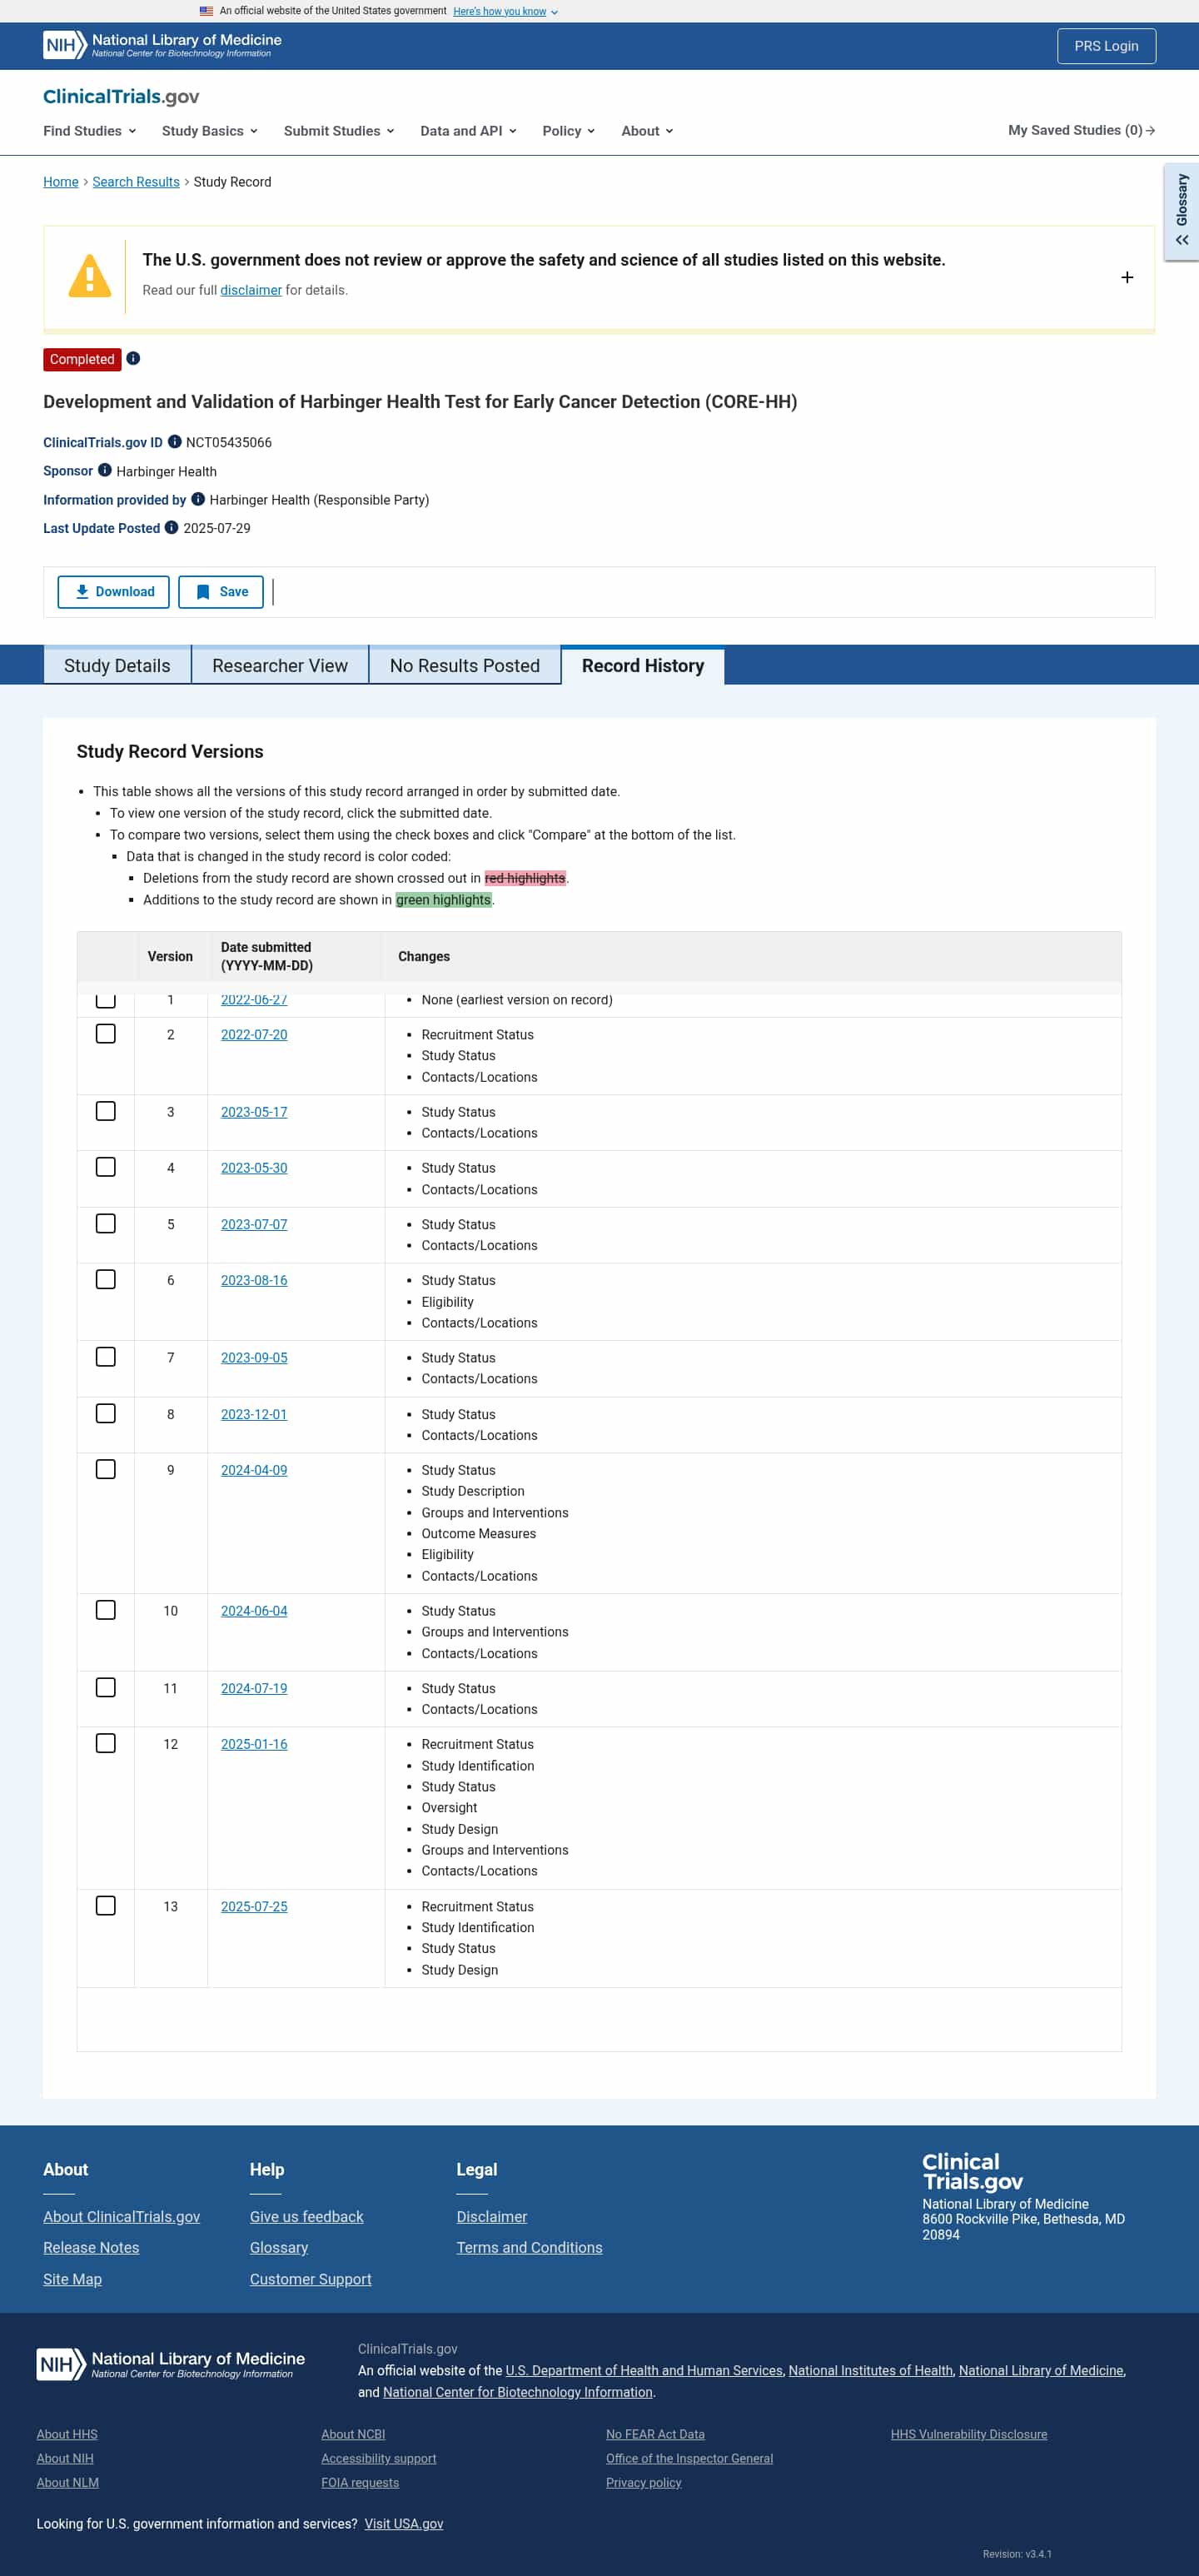
Task: Open version submitted on 2024-04-09
Action: (x=253, y=1470)
